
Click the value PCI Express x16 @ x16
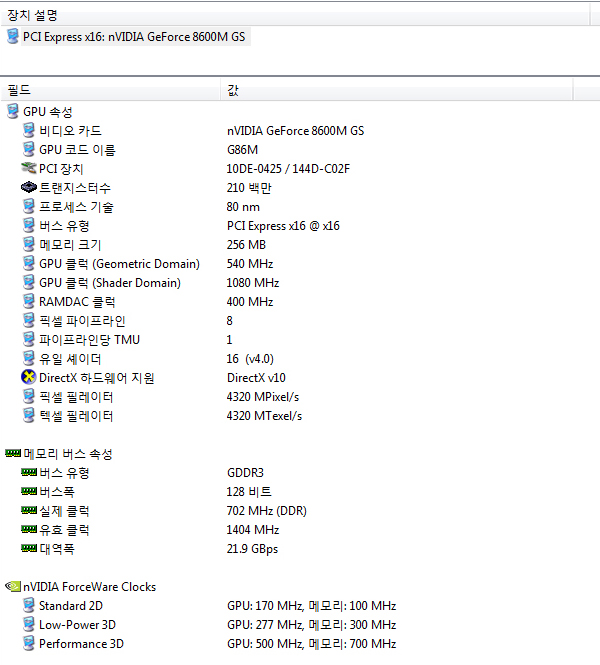[283, 226]
